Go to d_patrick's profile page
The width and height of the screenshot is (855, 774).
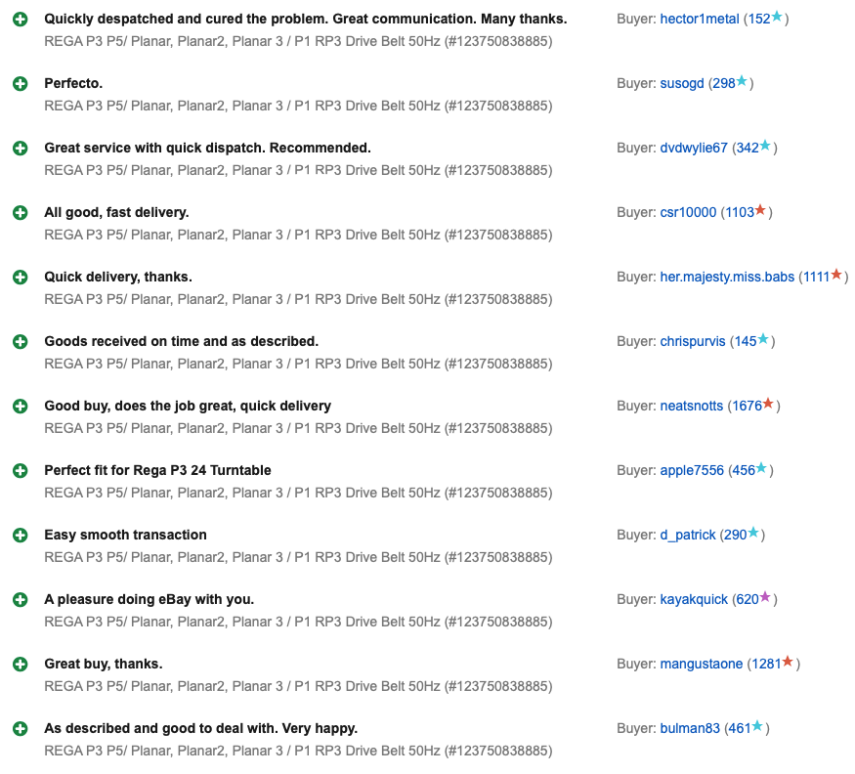tap(687, 535)
